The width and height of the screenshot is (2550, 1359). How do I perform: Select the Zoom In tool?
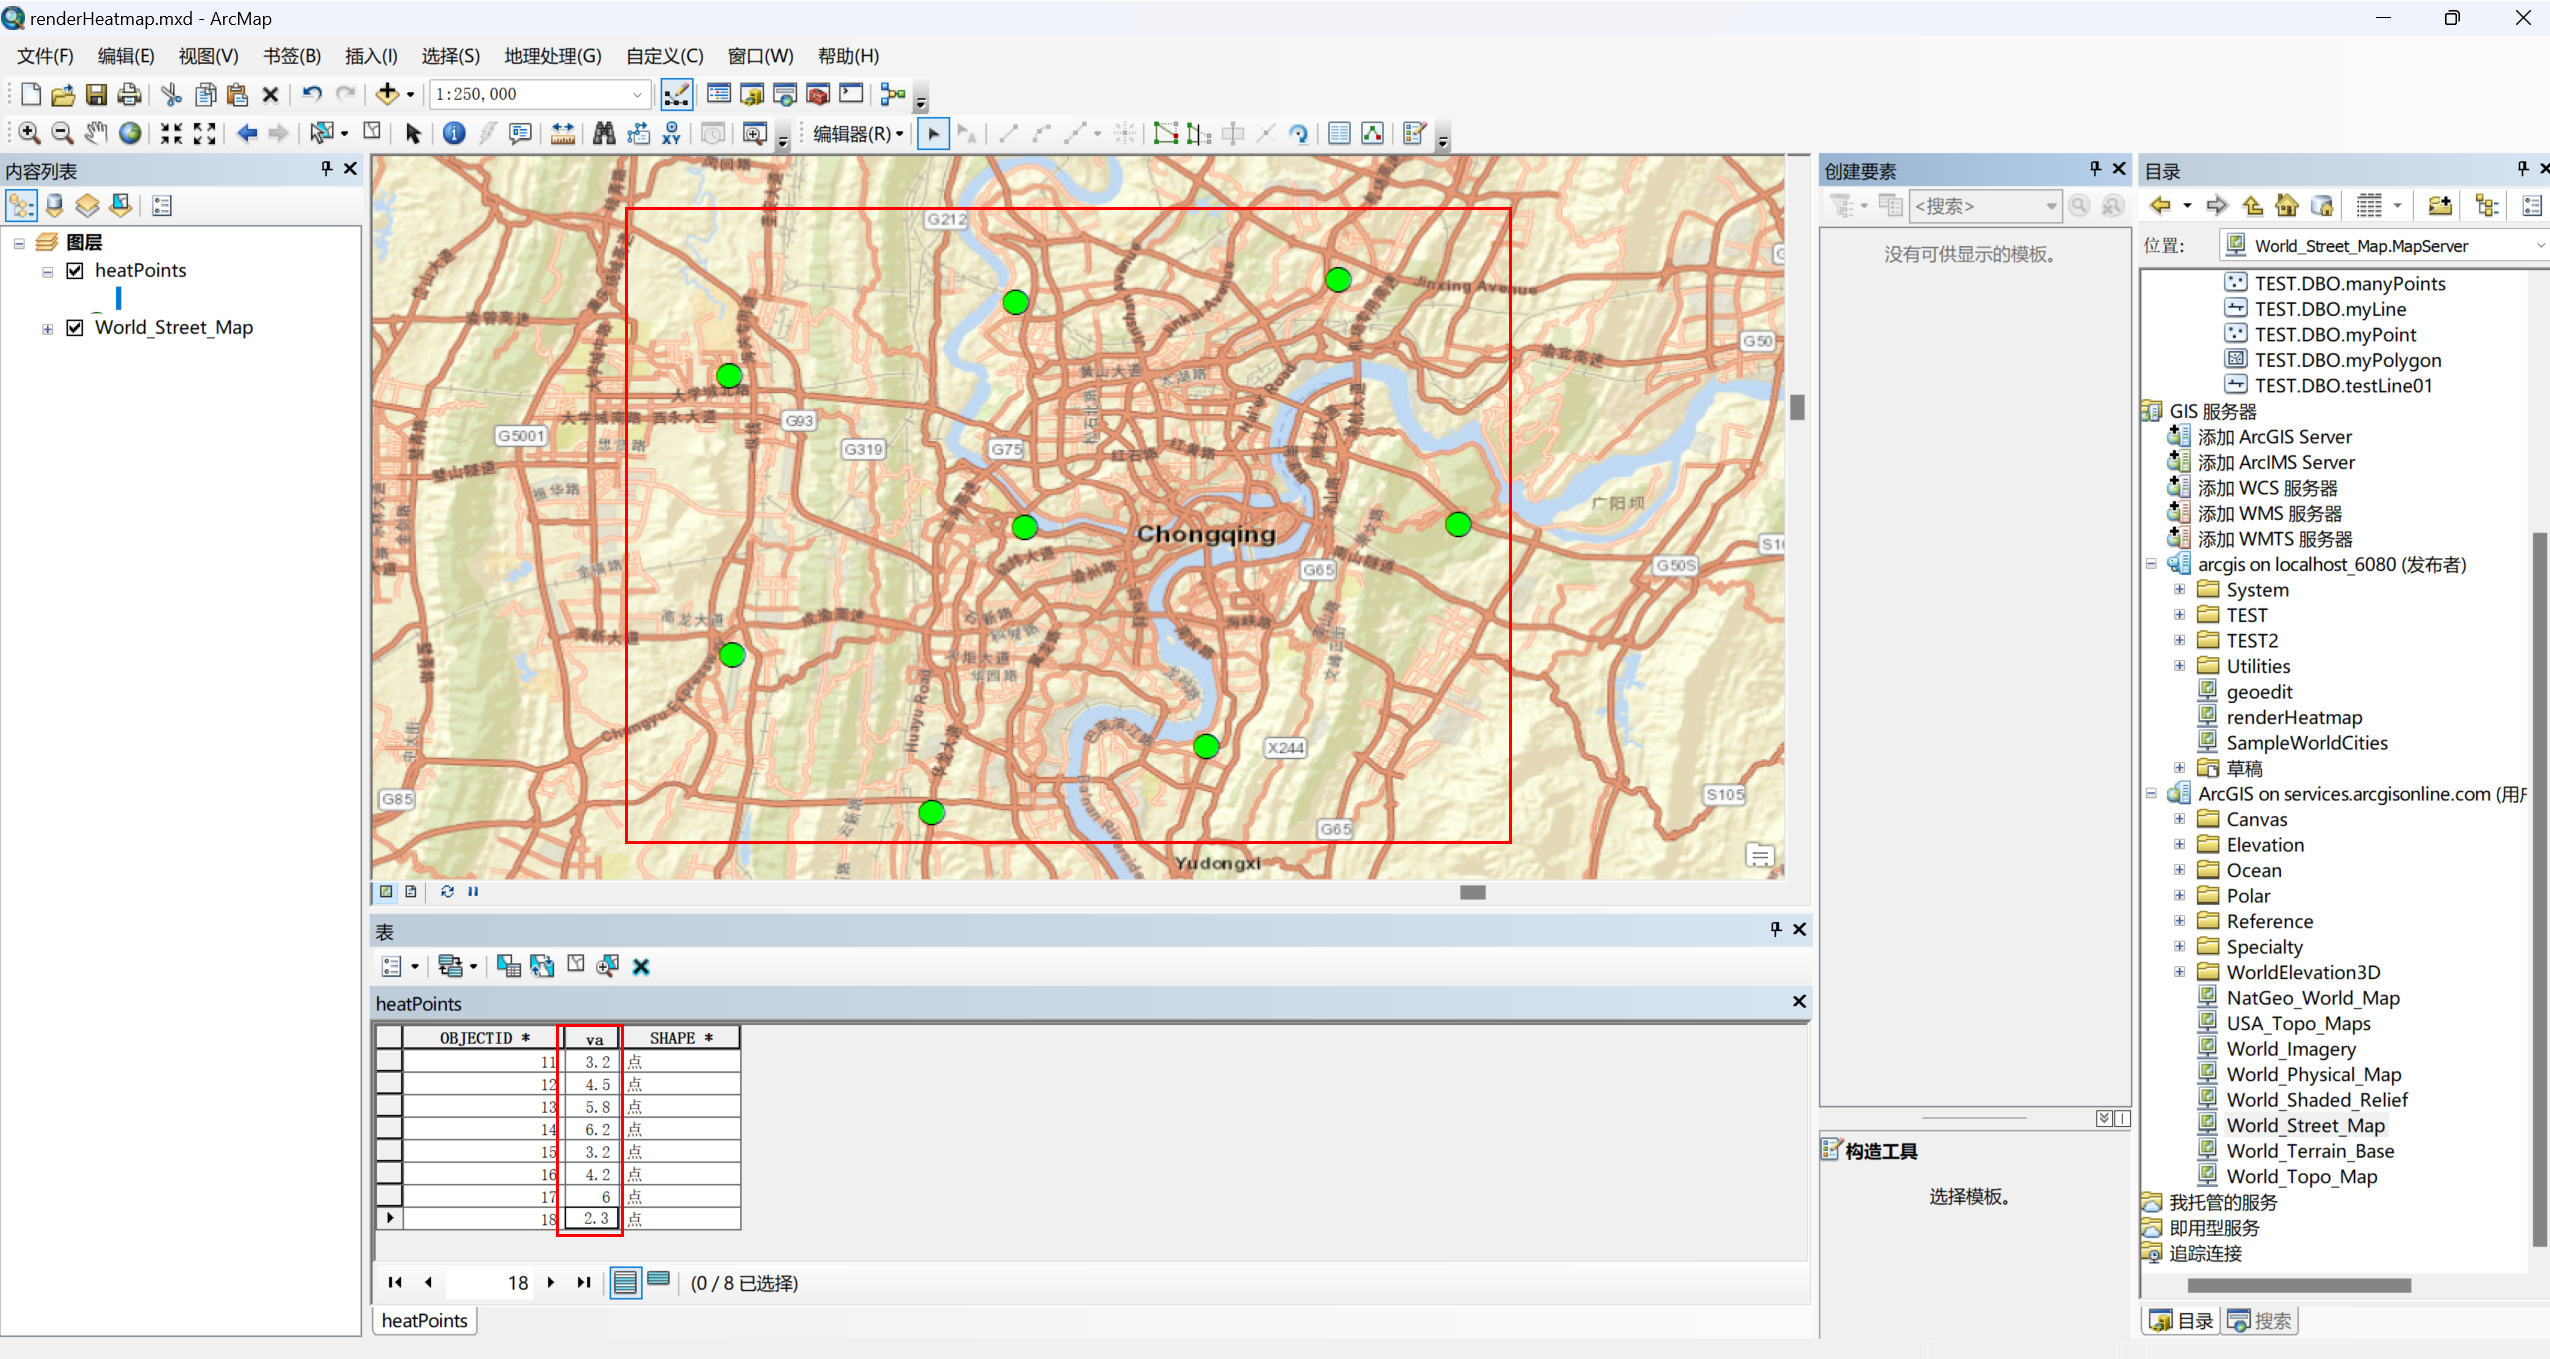point(29,133)
